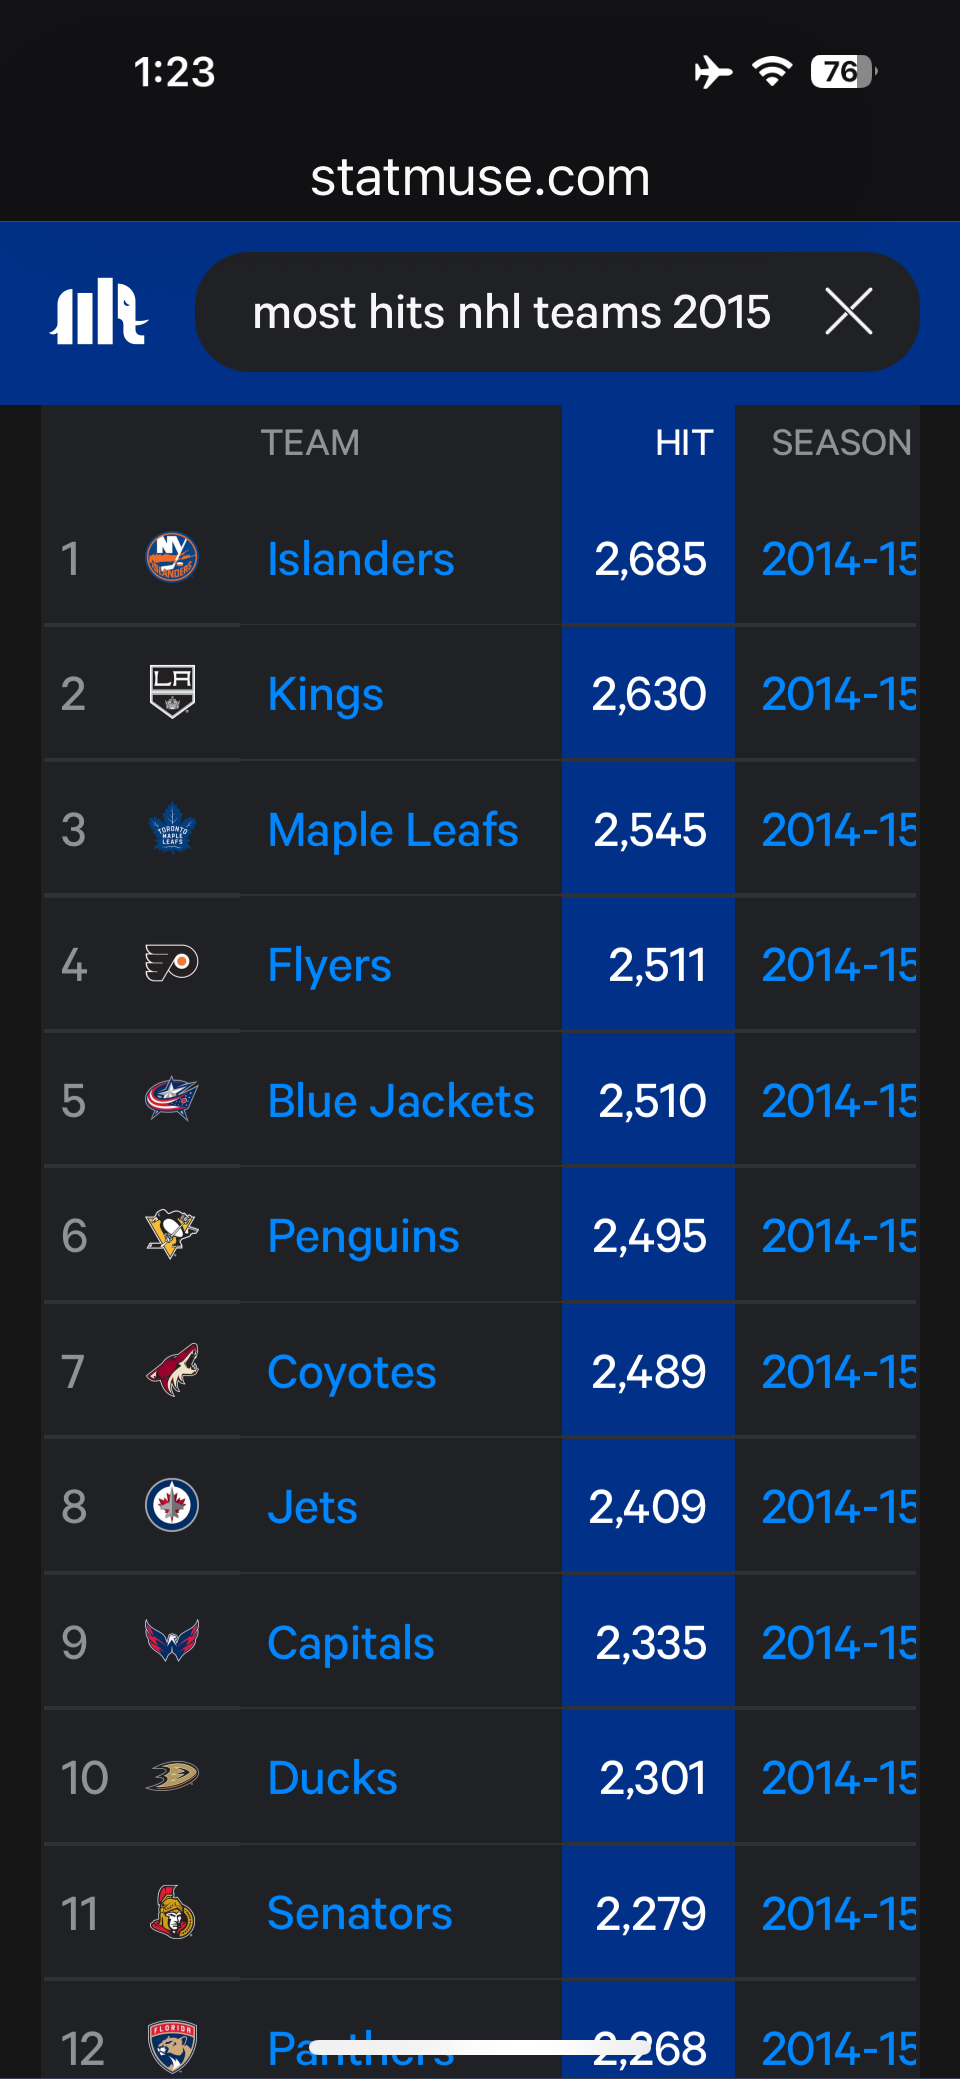This screenshot has width=960, height=2079.
Task: Tap the statmuse.com address bar
Action: pos(480,177)
